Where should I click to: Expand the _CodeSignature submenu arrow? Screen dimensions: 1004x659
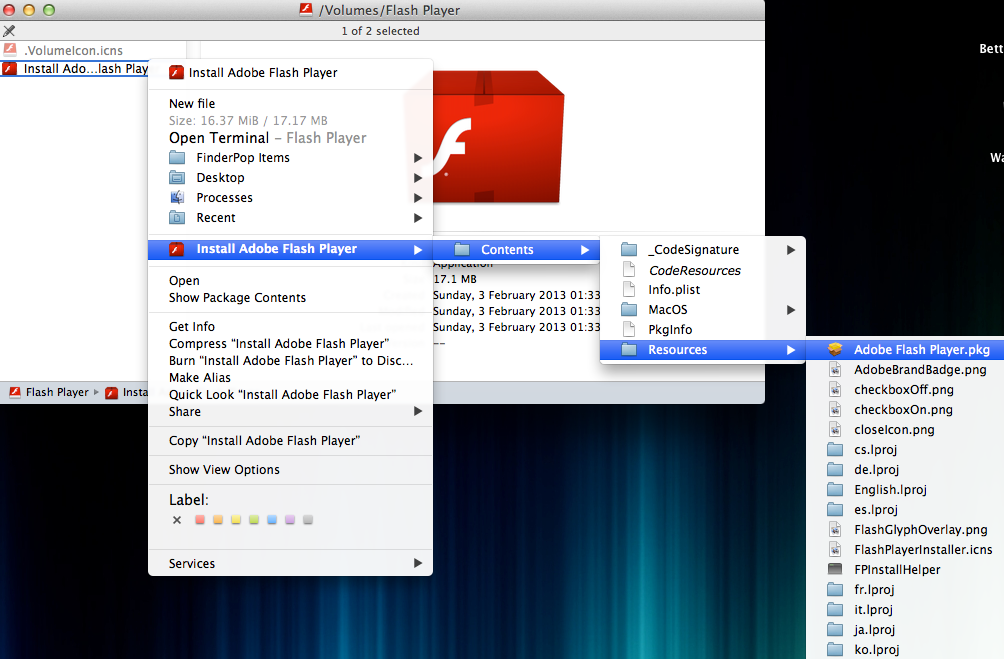(791, 250)
